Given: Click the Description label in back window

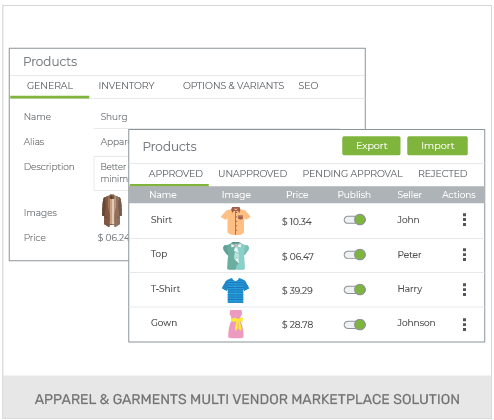Looking at the screenshot, I should [x=49, y=167].
